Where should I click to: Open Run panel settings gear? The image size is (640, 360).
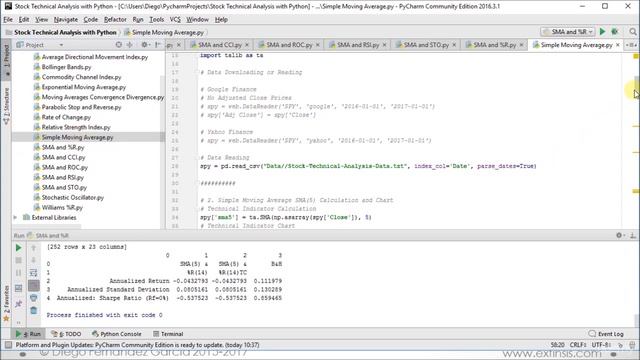(620, 235)
